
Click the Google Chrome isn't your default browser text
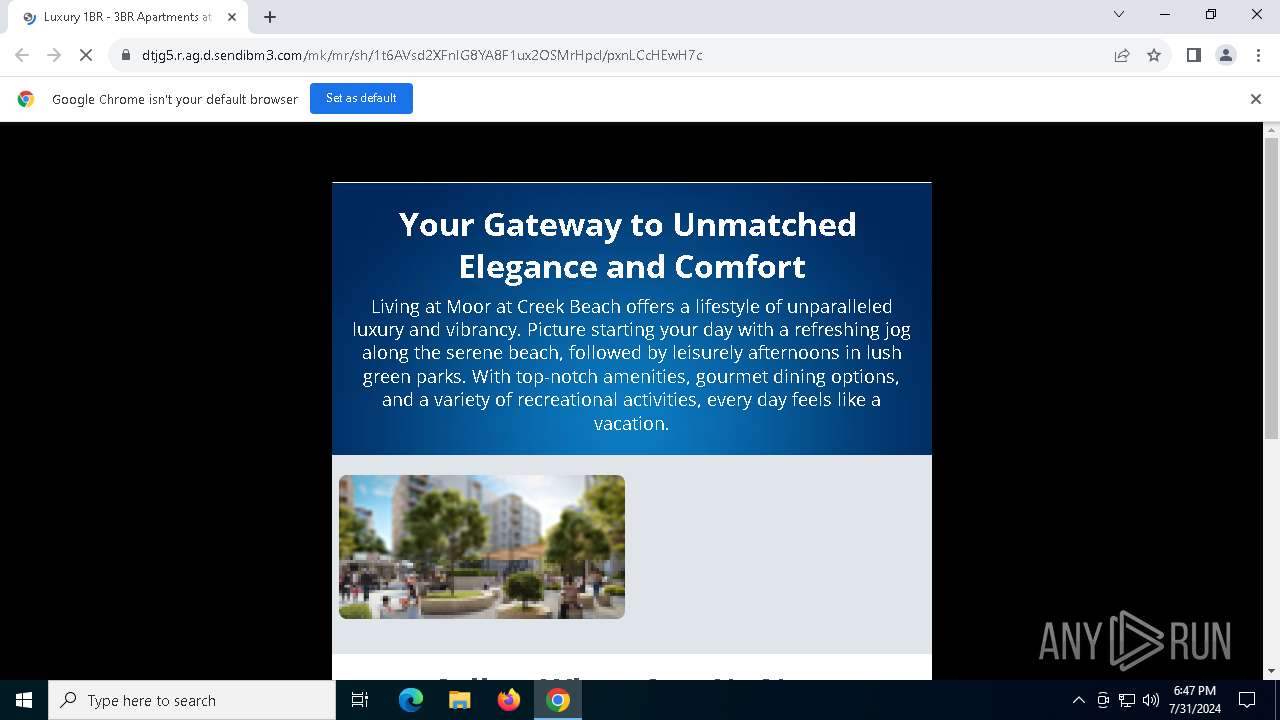[x=175, y=99]
